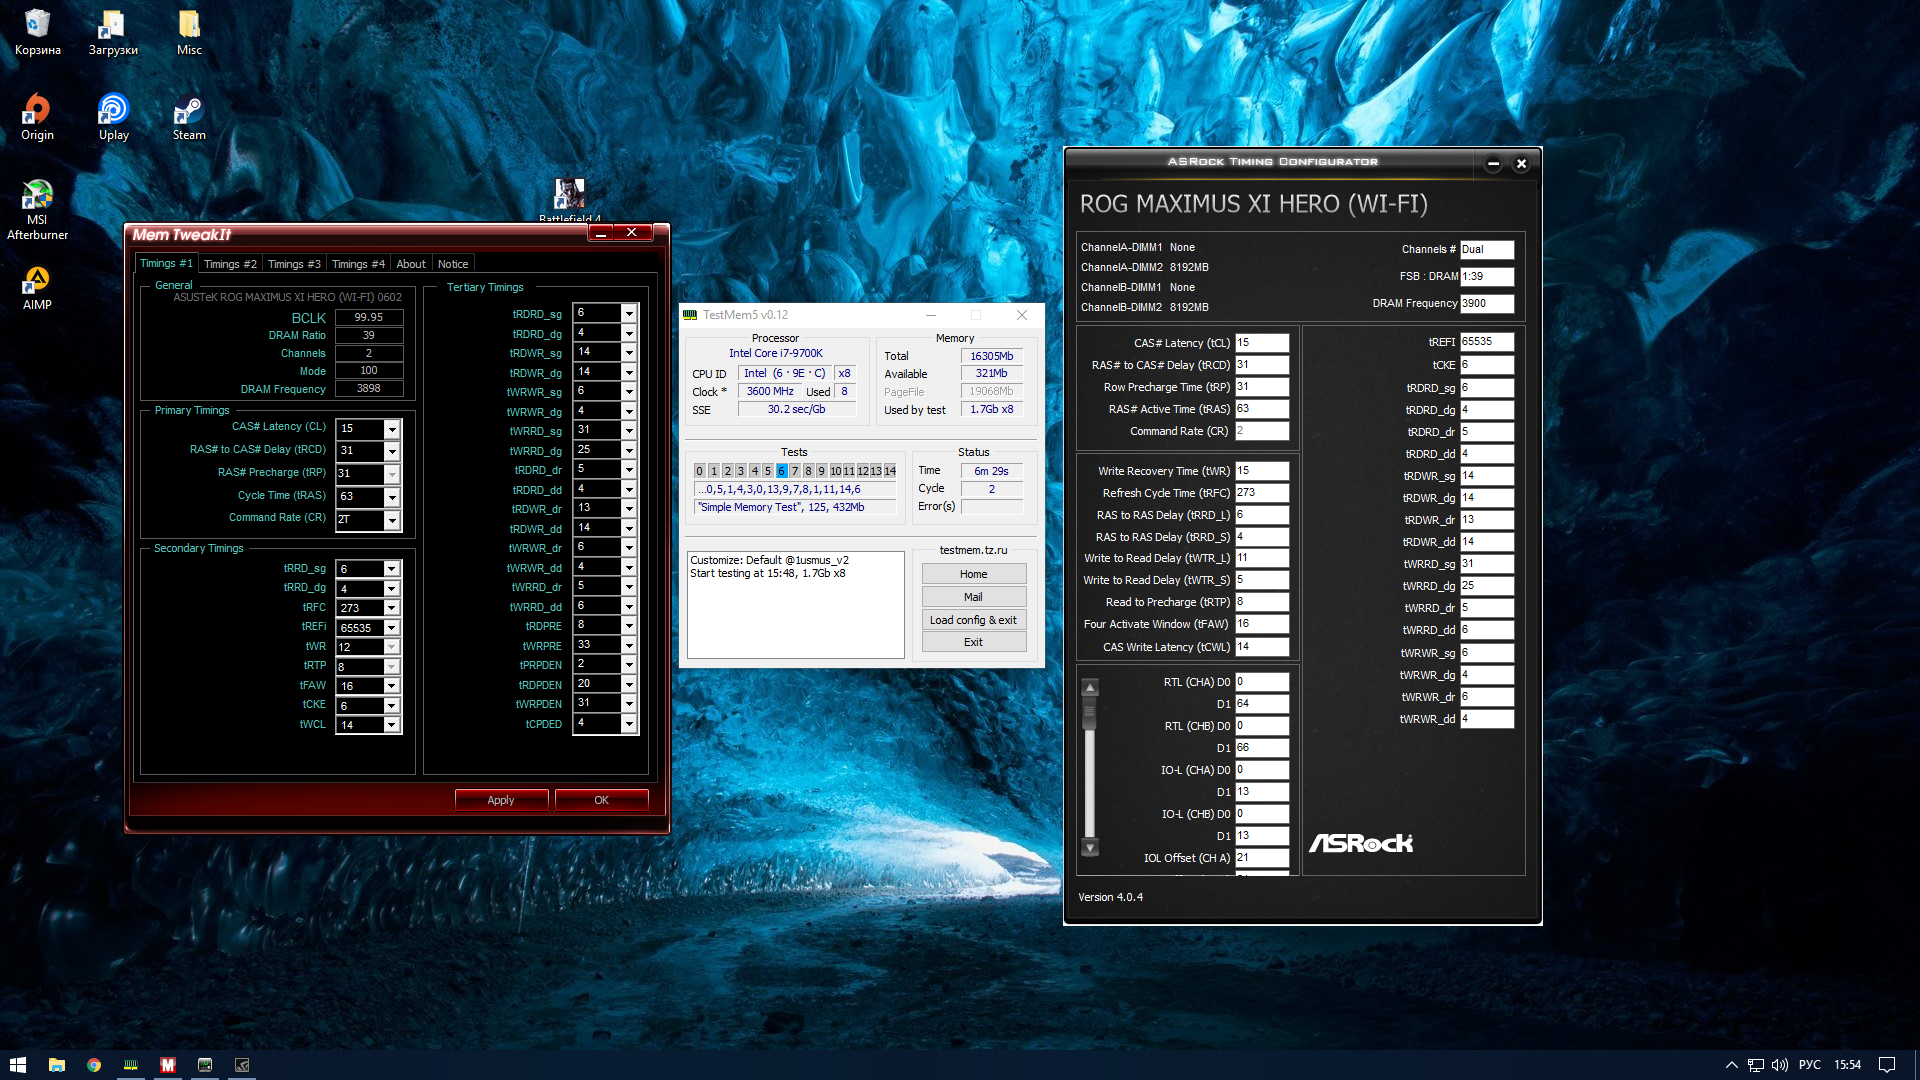Open File Explorer from the taskbar
Image resolution: width=1920 pixels, height=1080 pixels.
tap(57, 1065)
